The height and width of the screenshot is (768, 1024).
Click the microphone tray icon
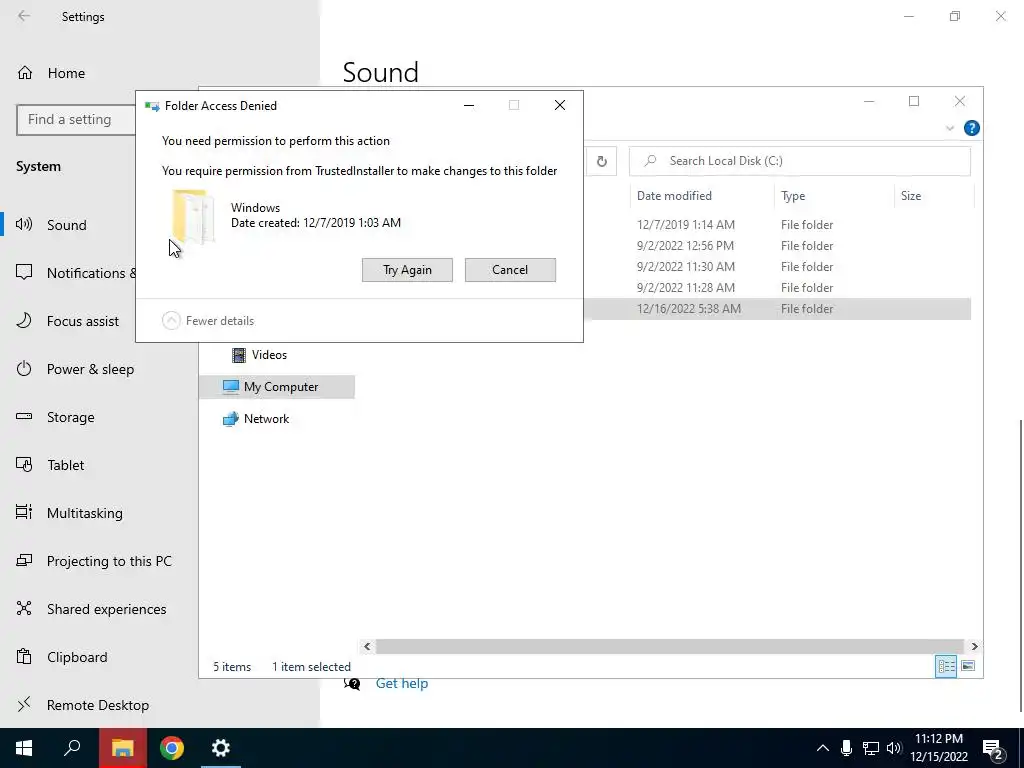[x=846, y=748]
